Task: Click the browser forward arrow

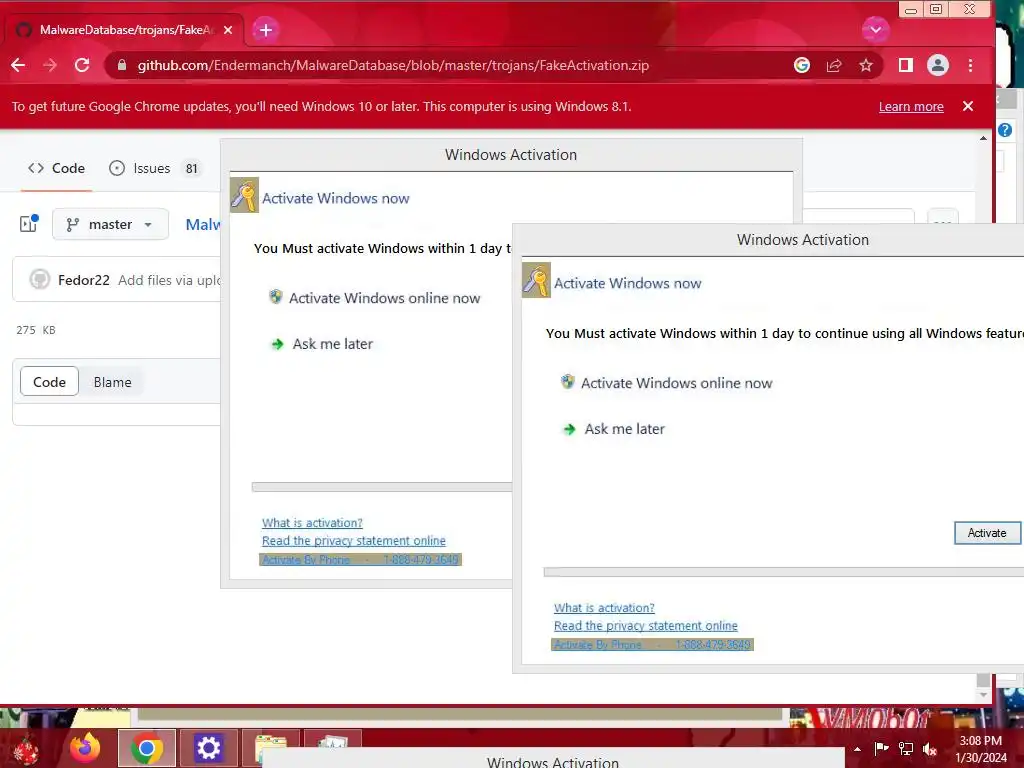Action: [x=50, y=65]
